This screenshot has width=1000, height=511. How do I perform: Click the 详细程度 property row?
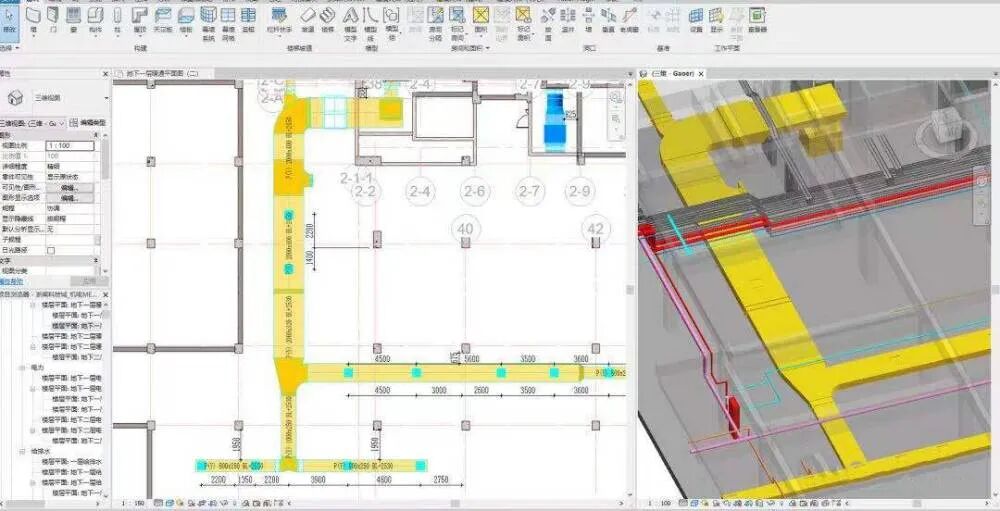click(50, 167)
